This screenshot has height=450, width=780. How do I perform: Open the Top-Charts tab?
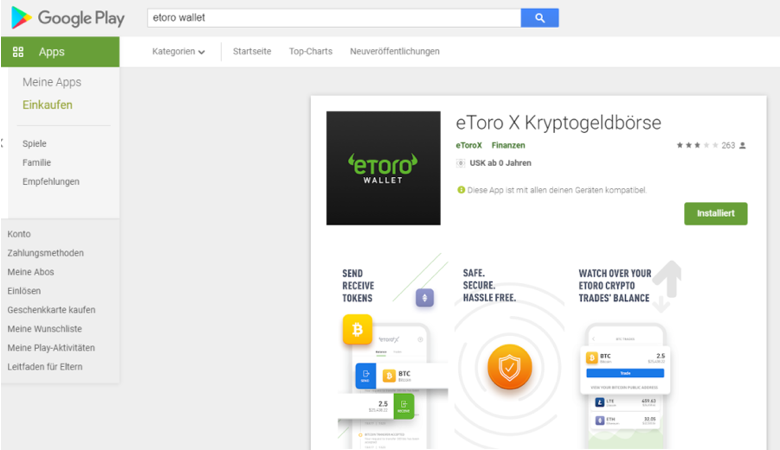click(x=310, y=51)
